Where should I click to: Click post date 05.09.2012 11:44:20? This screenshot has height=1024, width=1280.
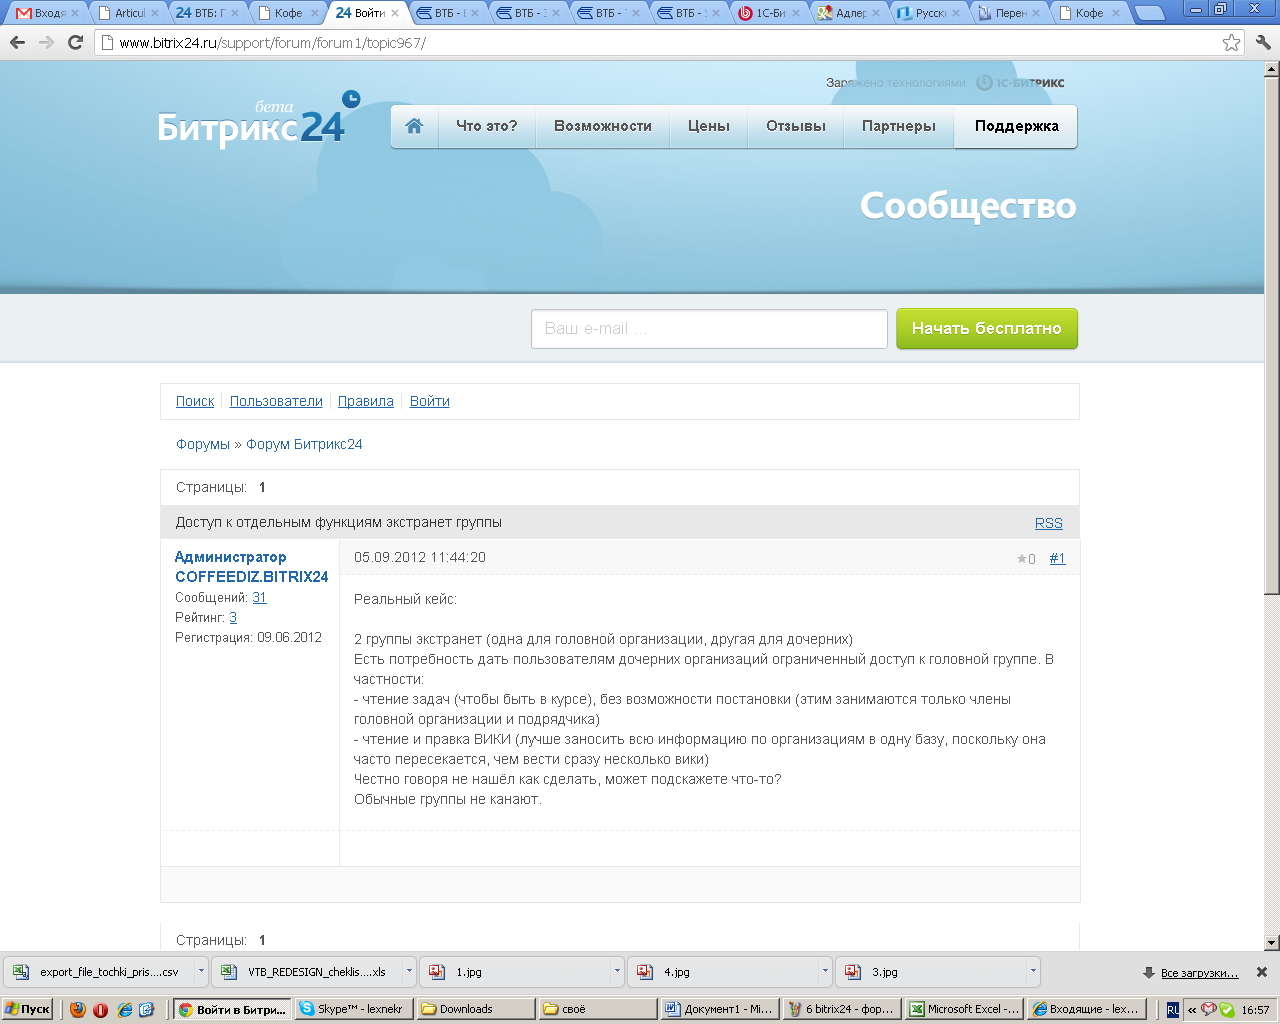pyautogui.click(x=420, y=558)
